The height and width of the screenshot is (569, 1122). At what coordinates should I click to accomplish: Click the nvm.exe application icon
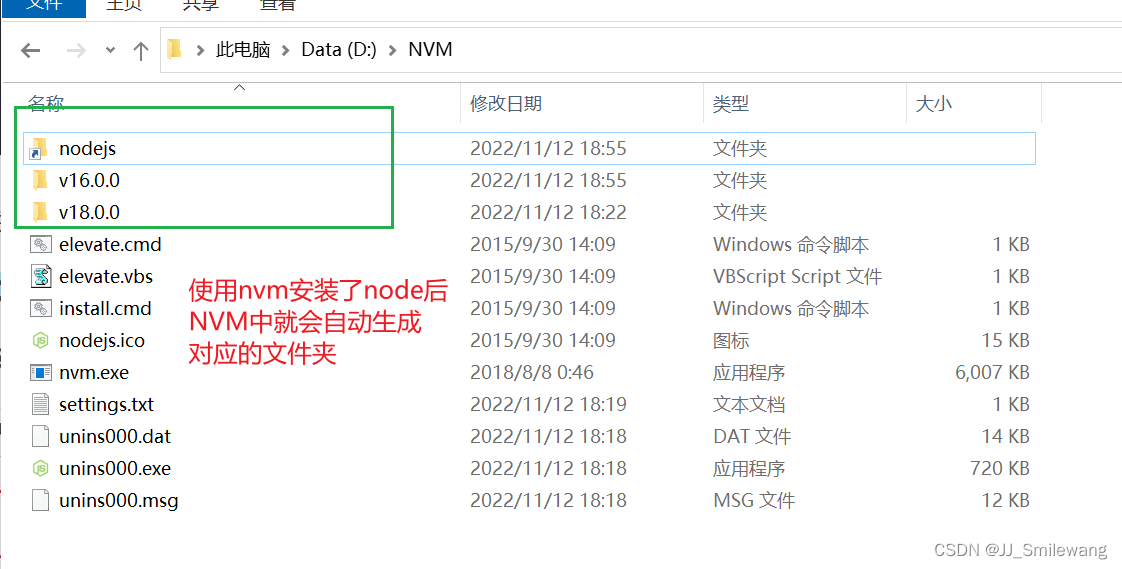pos(40,373)
